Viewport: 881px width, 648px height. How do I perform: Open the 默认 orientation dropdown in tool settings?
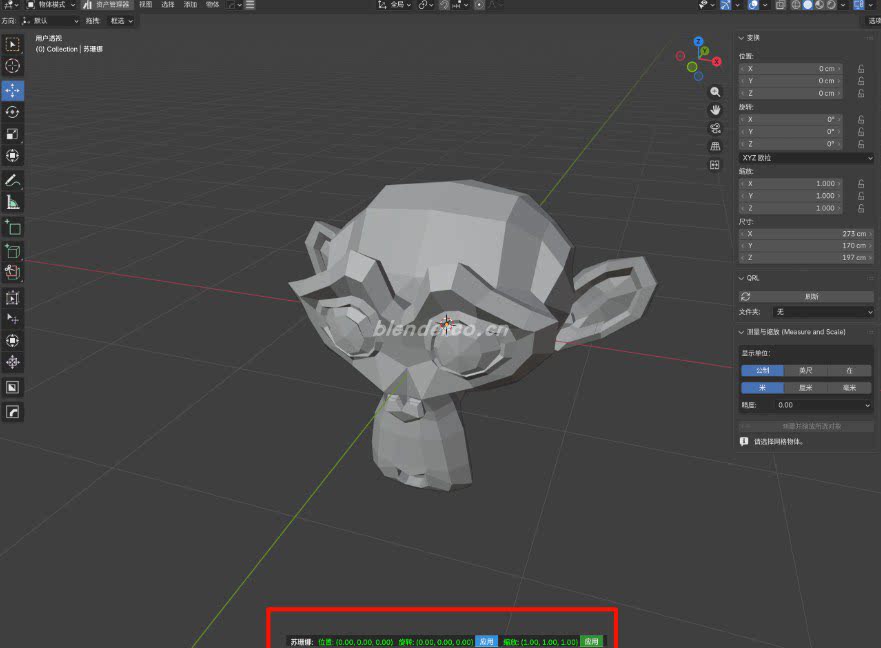[51, 21]
